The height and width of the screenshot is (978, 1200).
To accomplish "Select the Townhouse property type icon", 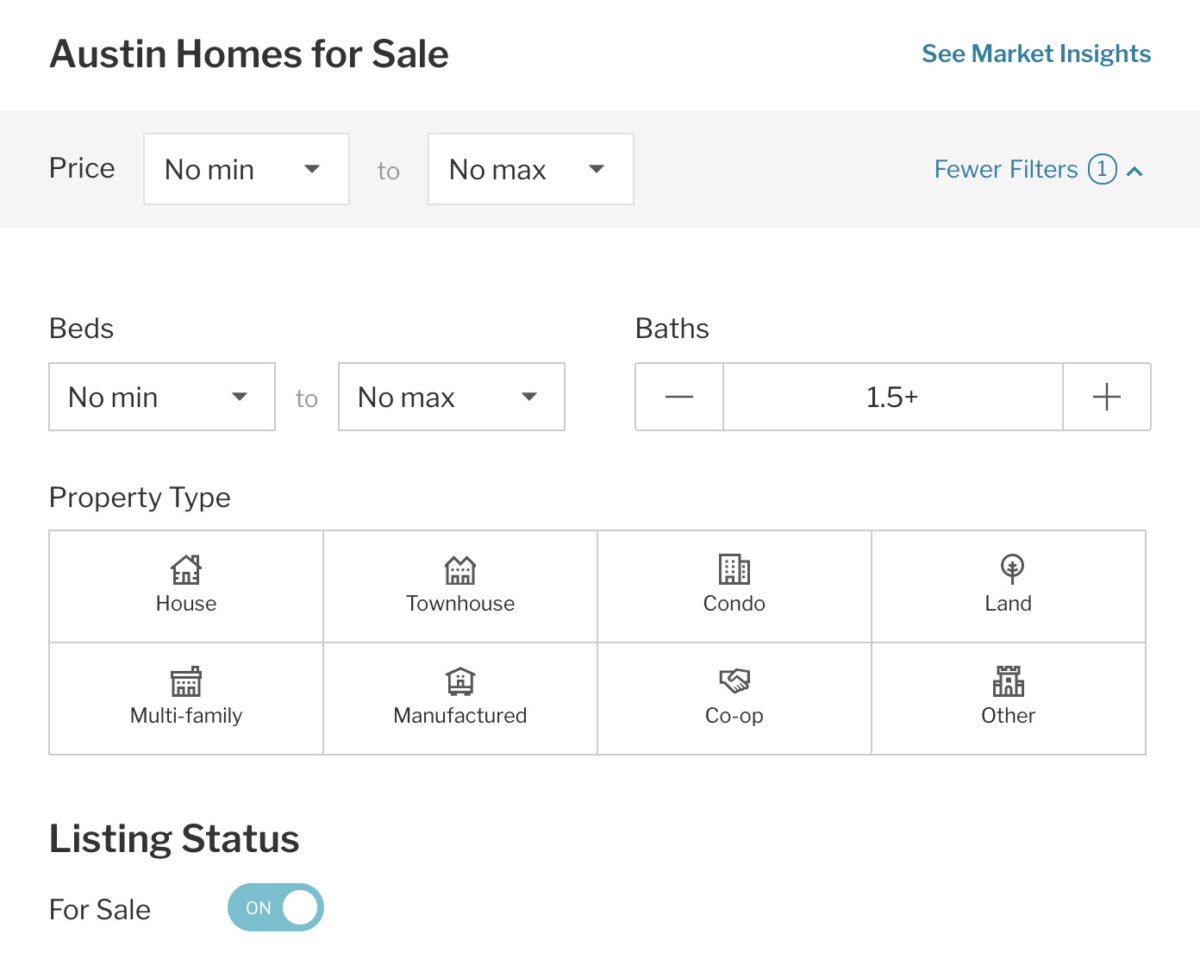I will pos(460,570).
